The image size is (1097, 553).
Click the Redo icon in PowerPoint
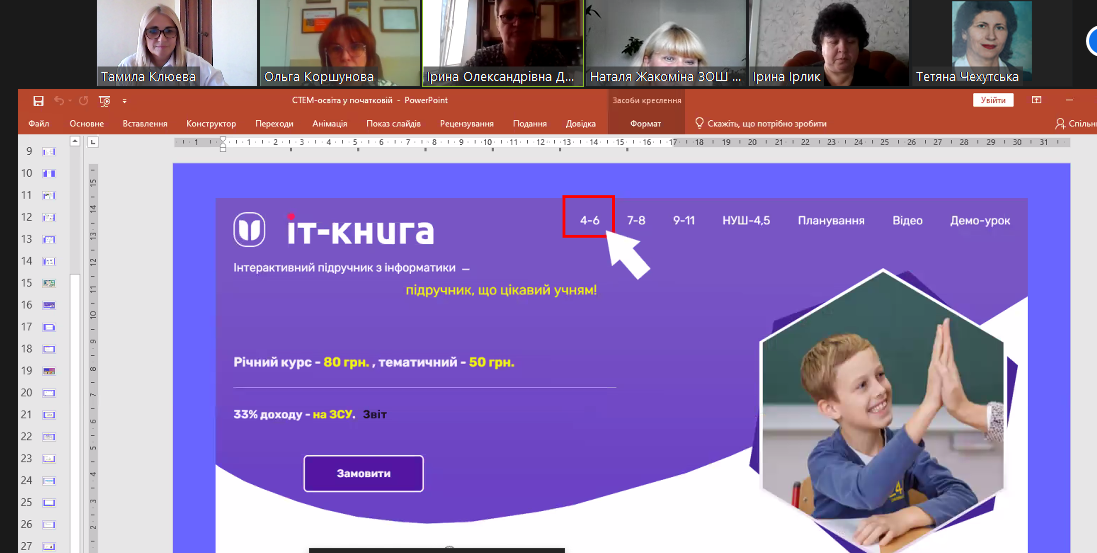[84, 101]
